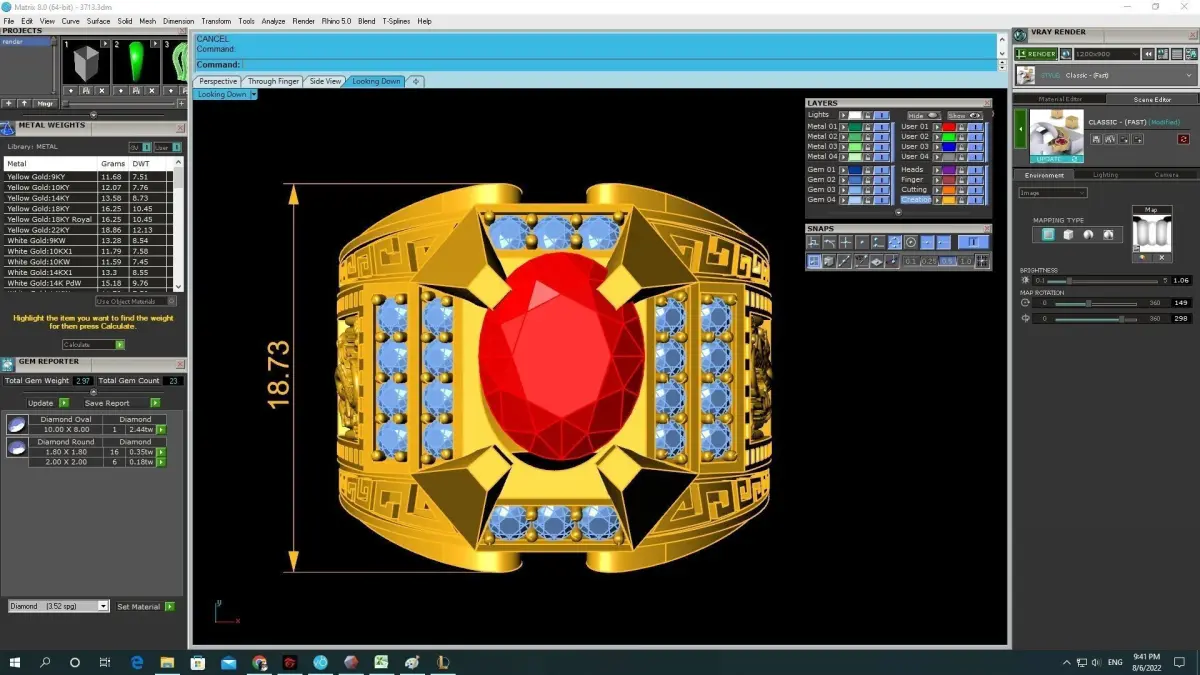1200x675 pixels.
Task: Expand the Metal 04 layer arrow
Action: (x=843, y=157)
